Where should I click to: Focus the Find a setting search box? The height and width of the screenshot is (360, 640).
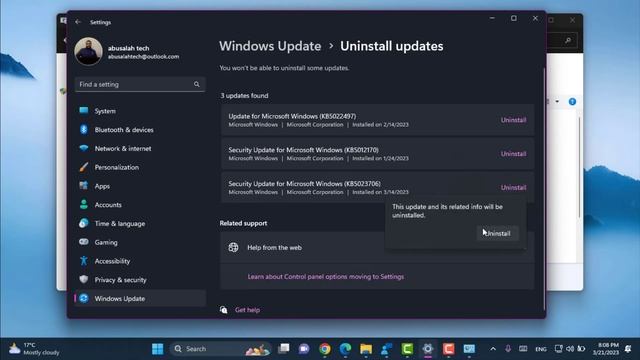140,84
